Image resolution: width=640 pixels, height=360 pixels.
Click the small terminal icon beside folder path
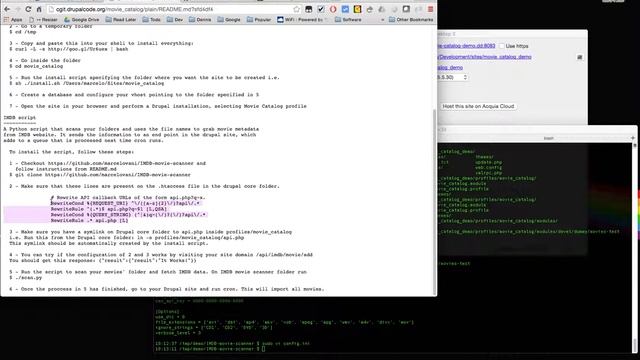[580, 57]
